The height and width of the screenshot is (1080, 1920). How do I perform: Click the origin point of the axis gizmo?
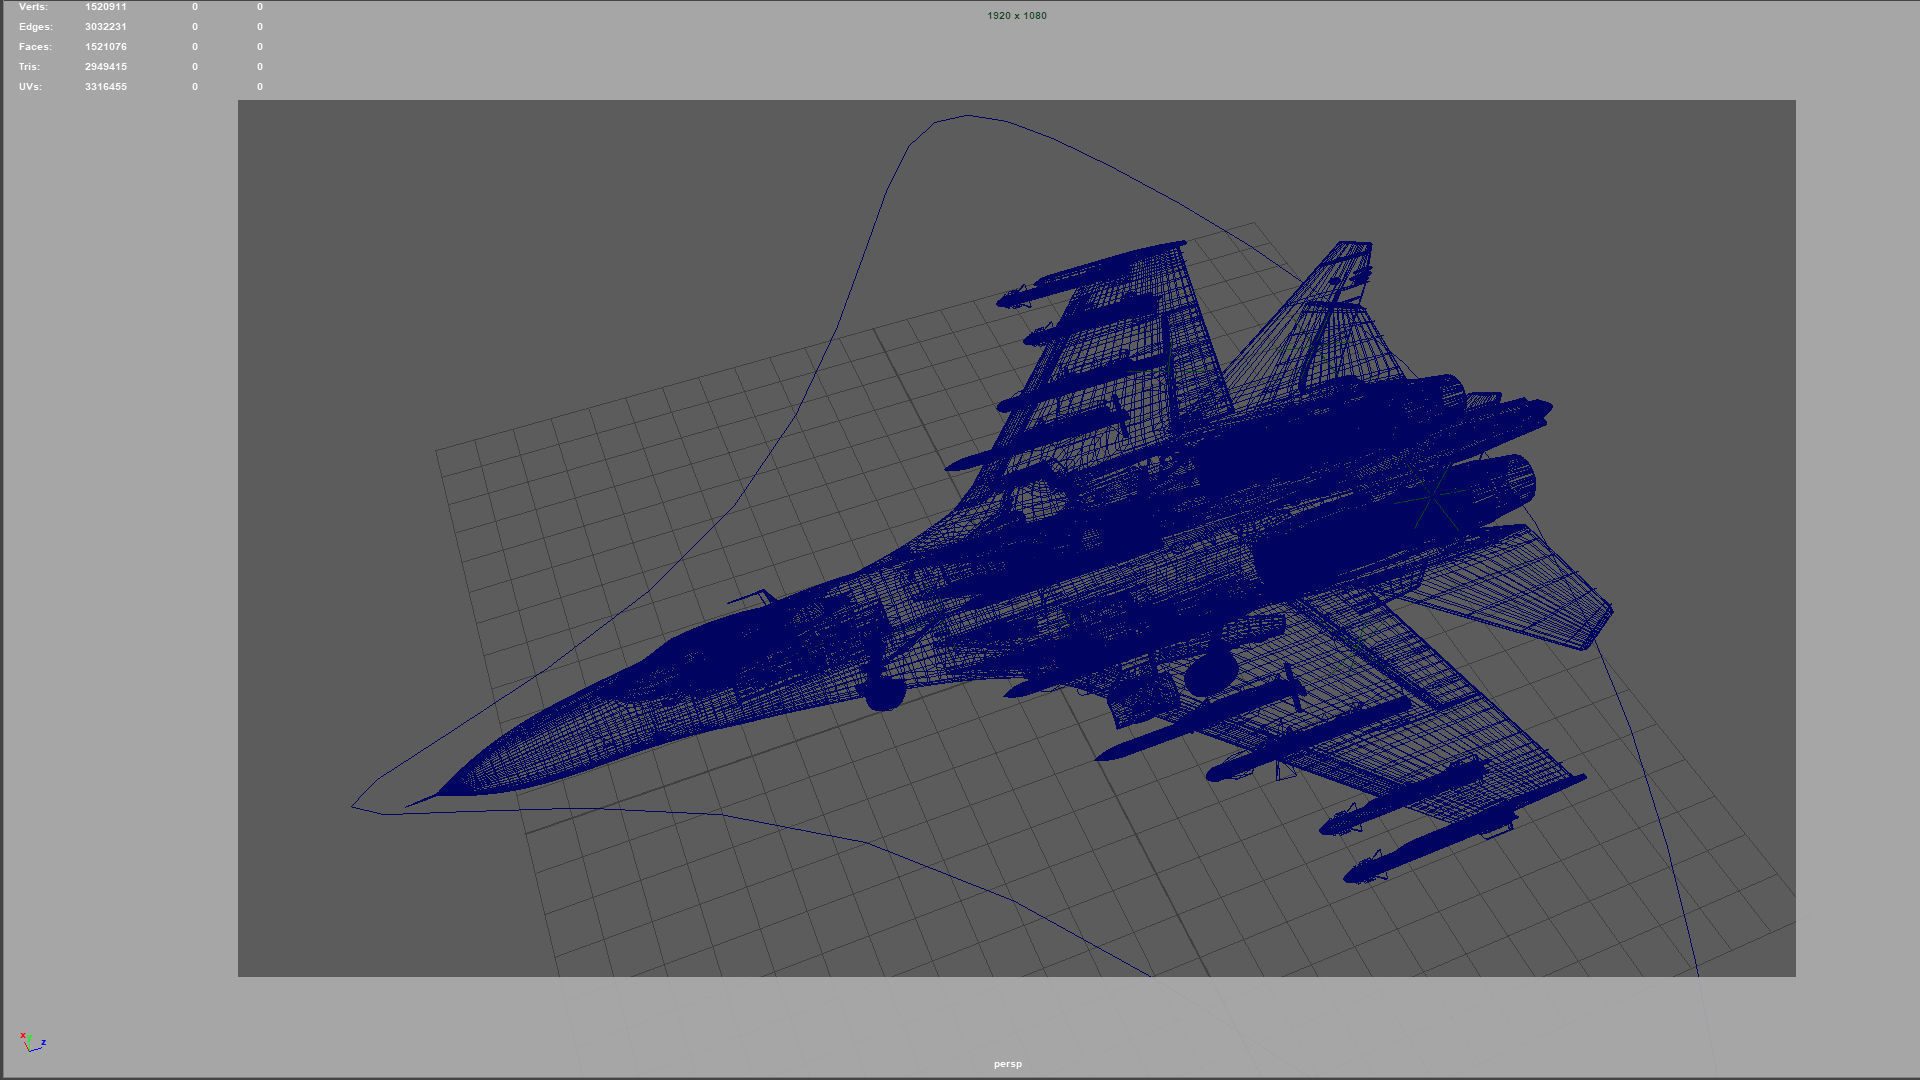click(x=29, y=1051)
